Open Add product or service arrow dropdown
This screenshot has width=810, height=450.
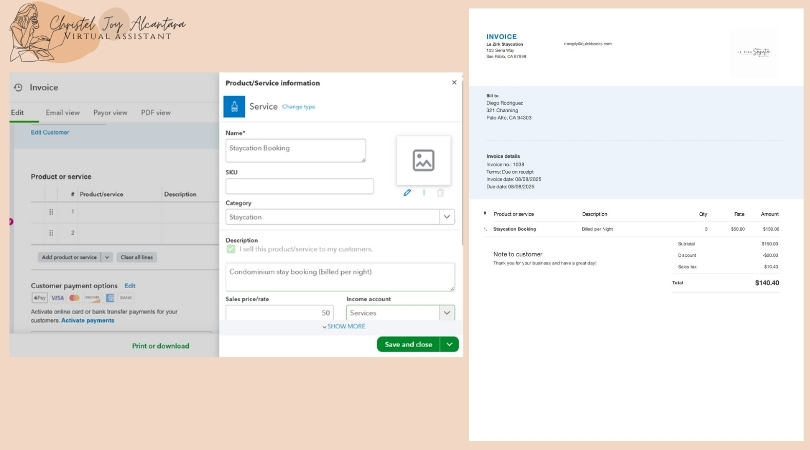107,257
